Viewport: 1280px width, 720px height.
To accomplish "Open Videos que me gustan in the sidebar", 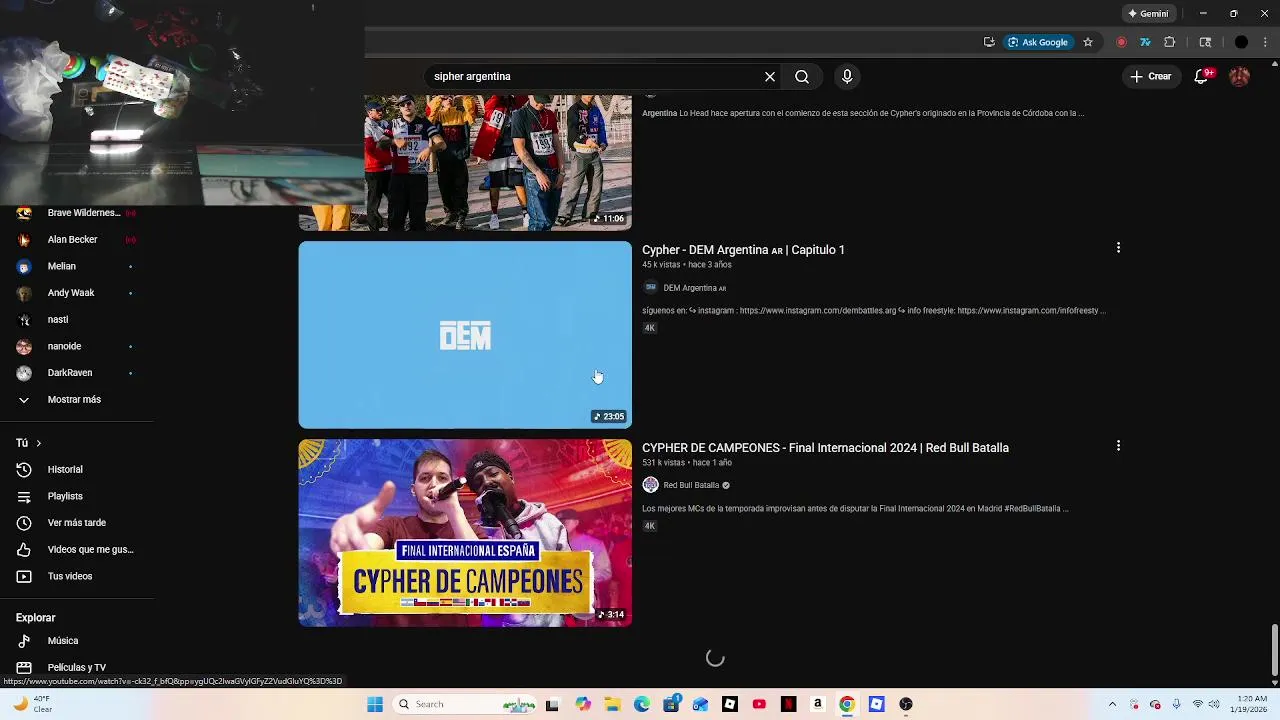I will (x=76, y=549).
